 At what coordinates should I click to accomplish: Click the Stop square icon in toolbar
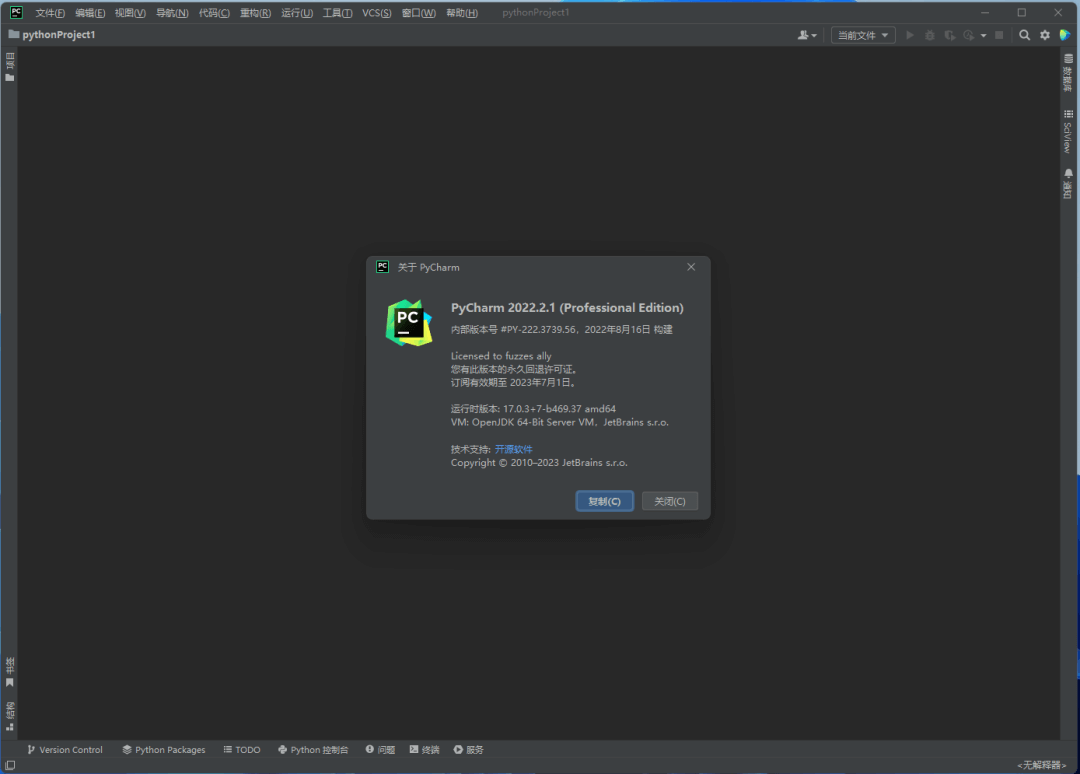[x=998, y=35]
